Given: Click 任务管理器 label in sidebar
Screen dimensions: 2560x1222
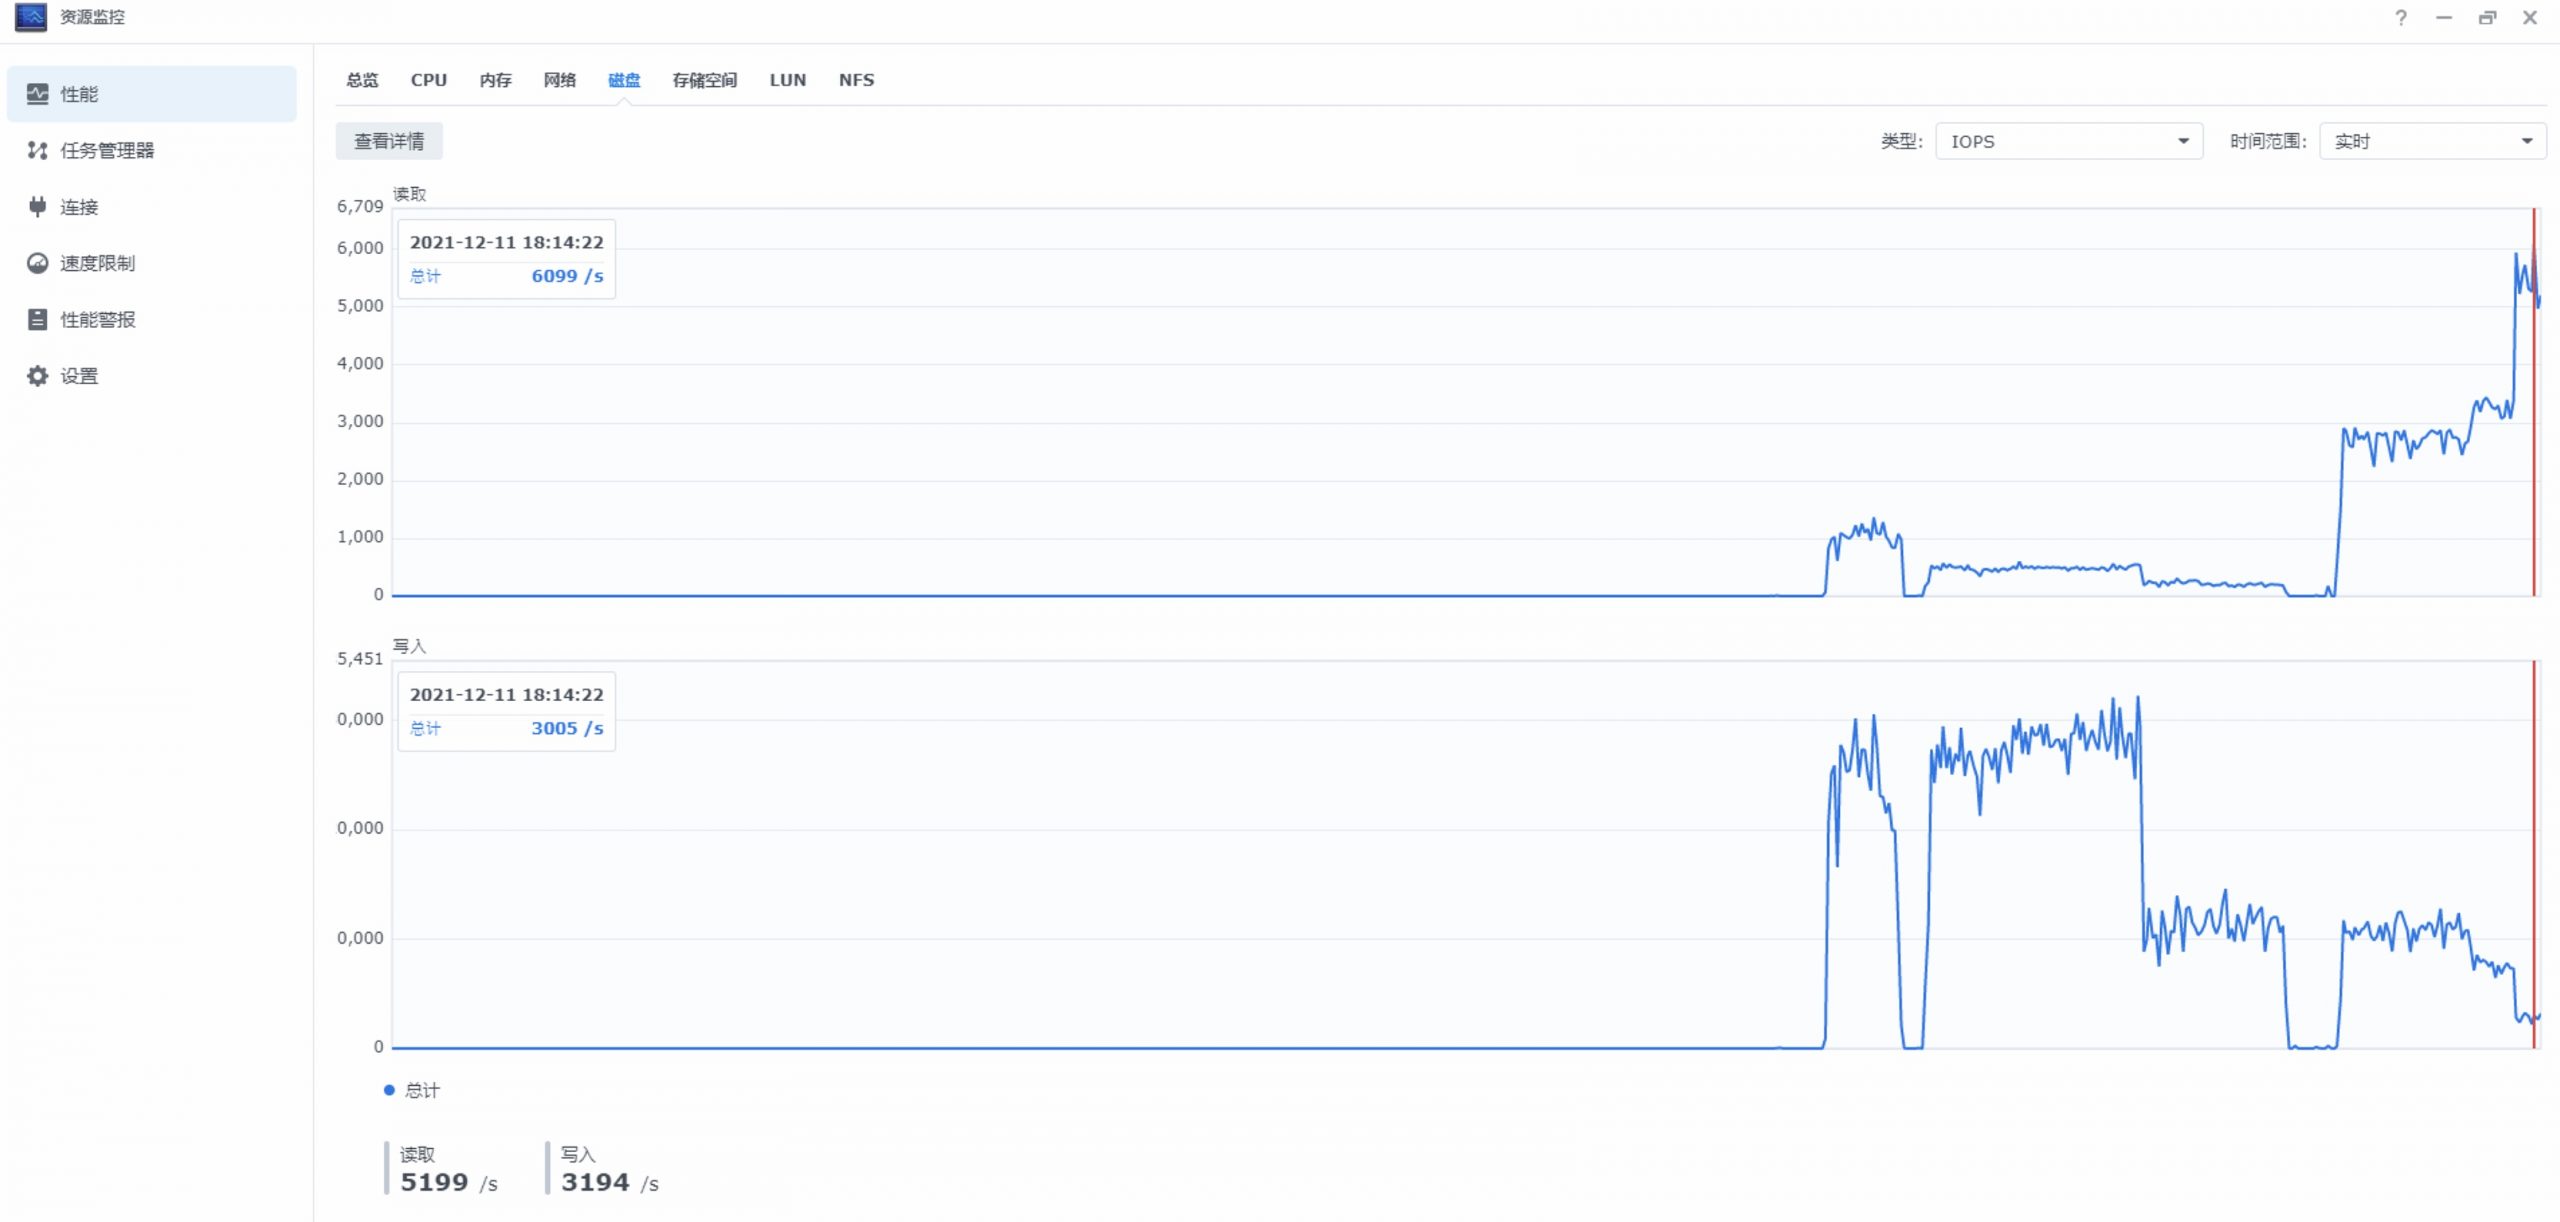Looking at the screenshot, I should point(107,150).
